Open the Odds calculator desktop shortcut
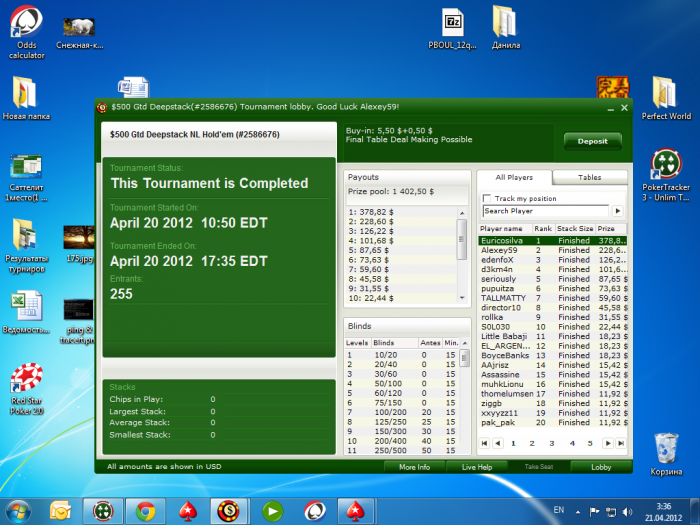700x525 pixels. click(26, 32)
